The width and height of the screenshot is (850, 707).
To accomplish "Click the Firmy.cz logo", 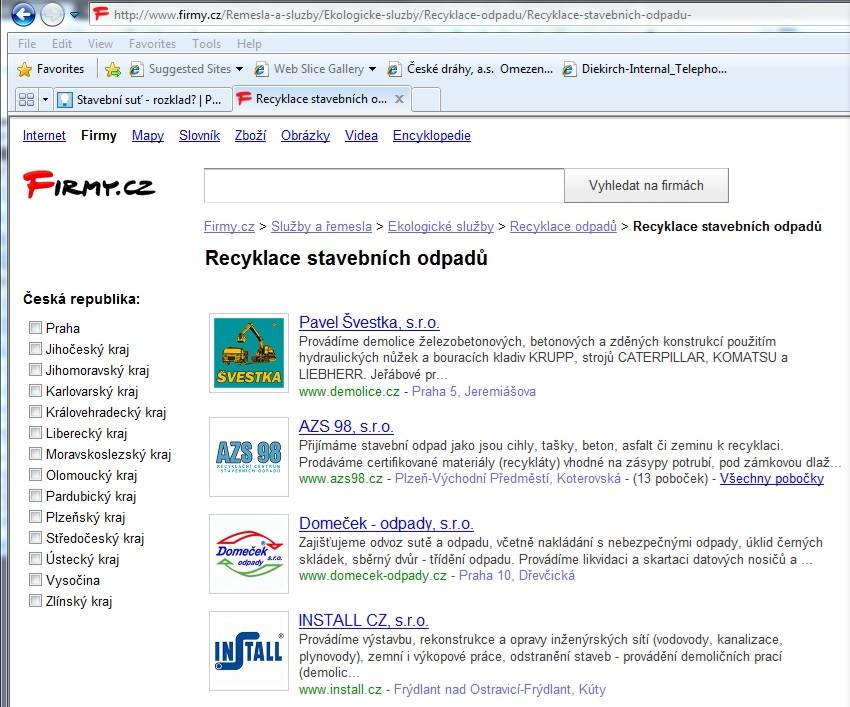I will 89,184.
